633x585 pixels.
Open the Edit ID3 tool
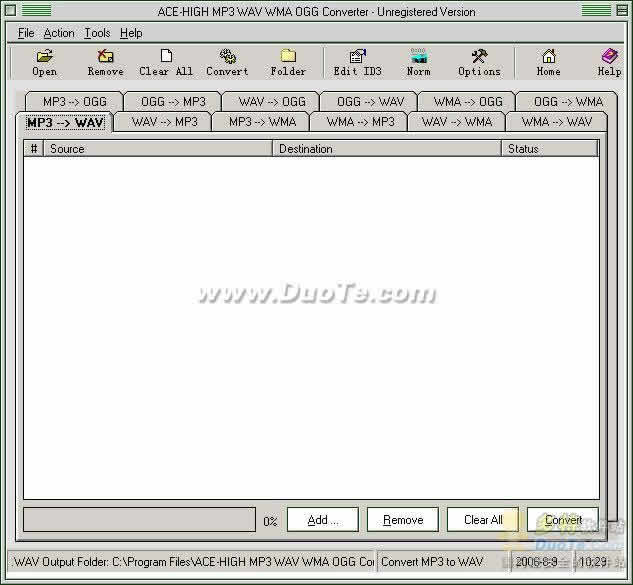click(x=357, y=63)
